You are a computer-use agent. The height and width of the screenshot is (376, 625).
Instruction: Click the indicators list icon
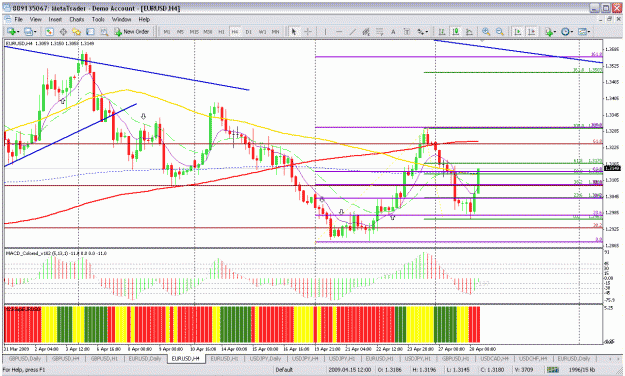click(x=549, y=31)
